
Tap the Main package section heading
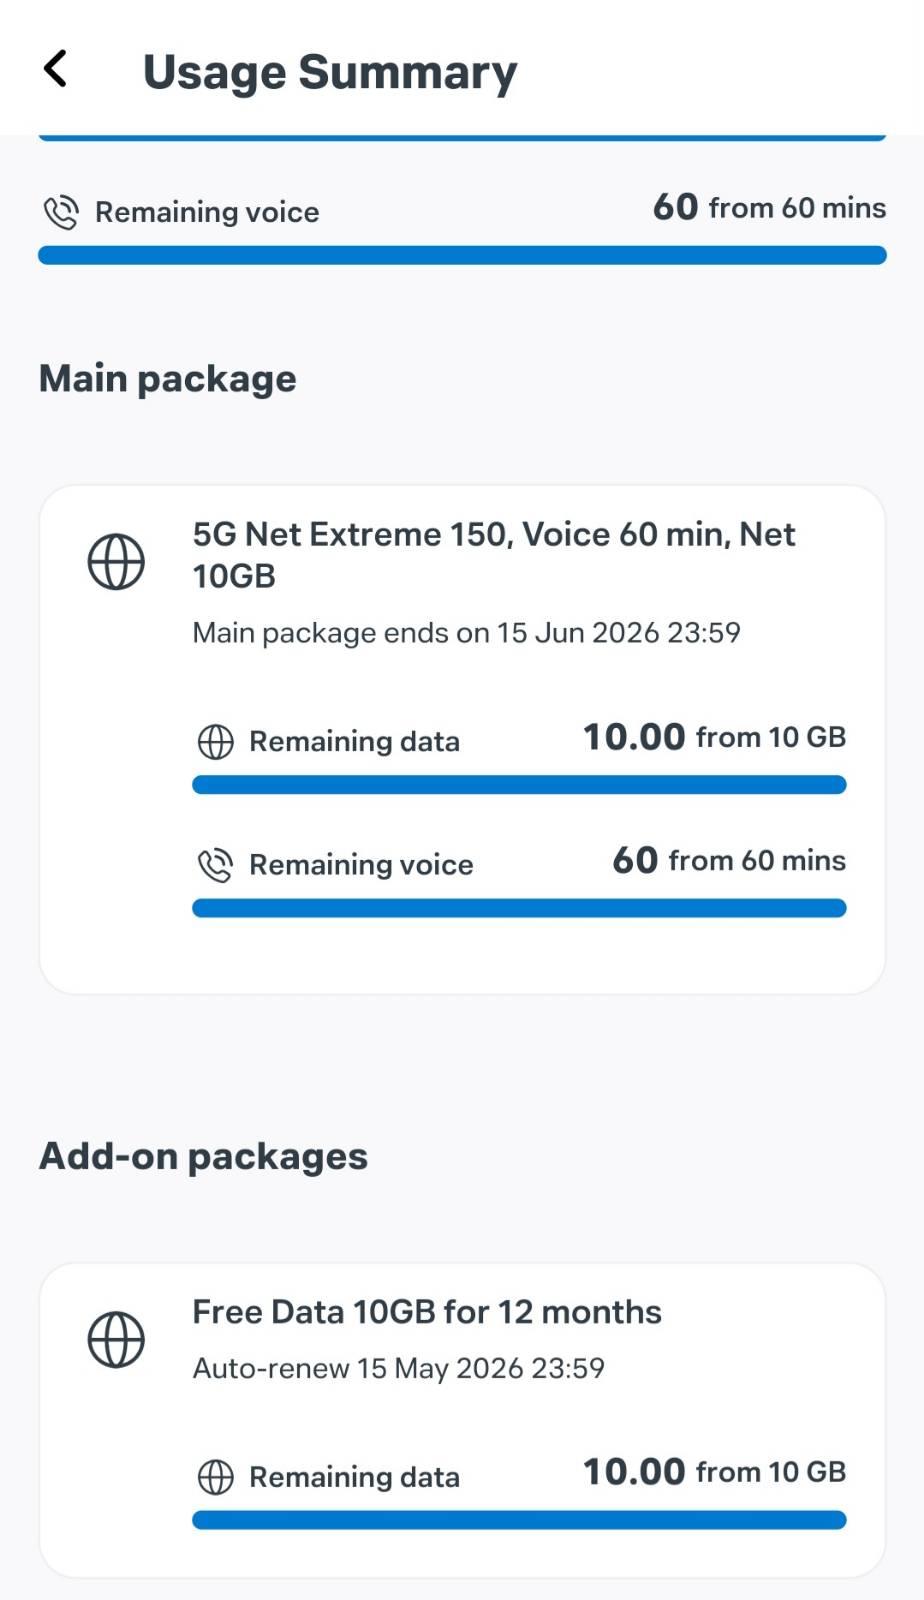pyautogui.click(x=168, y=379)
